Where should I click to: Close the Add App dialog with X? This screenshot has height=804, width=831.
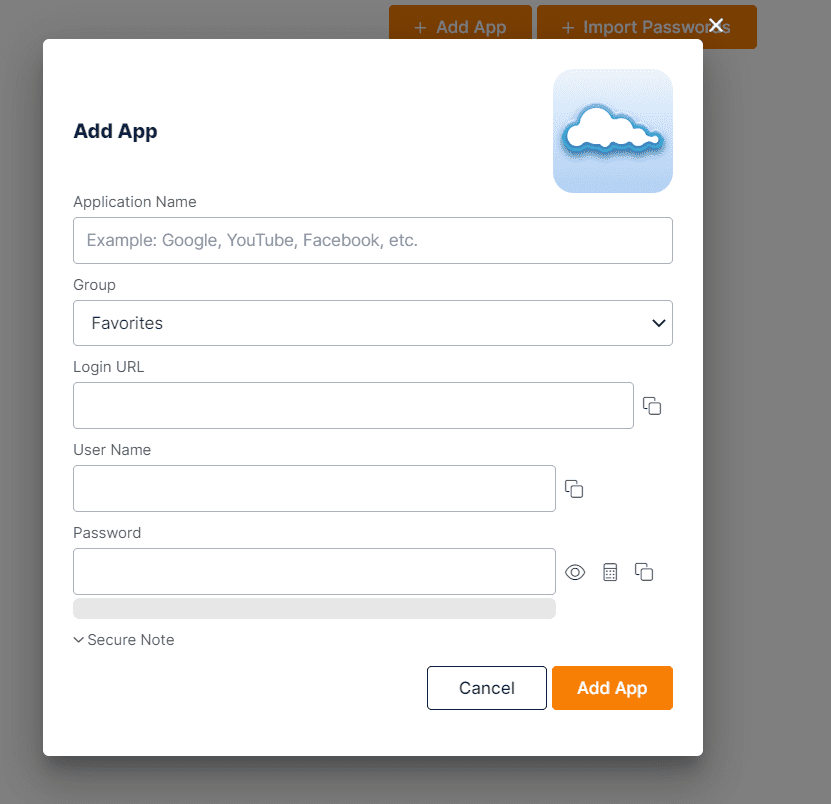(x=716, y=25)
